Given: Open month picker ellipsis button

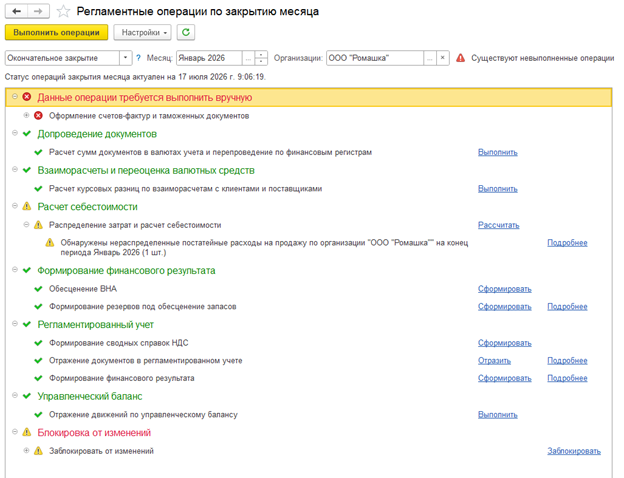Looking at the screenshot, I should [x=248, y=58].
